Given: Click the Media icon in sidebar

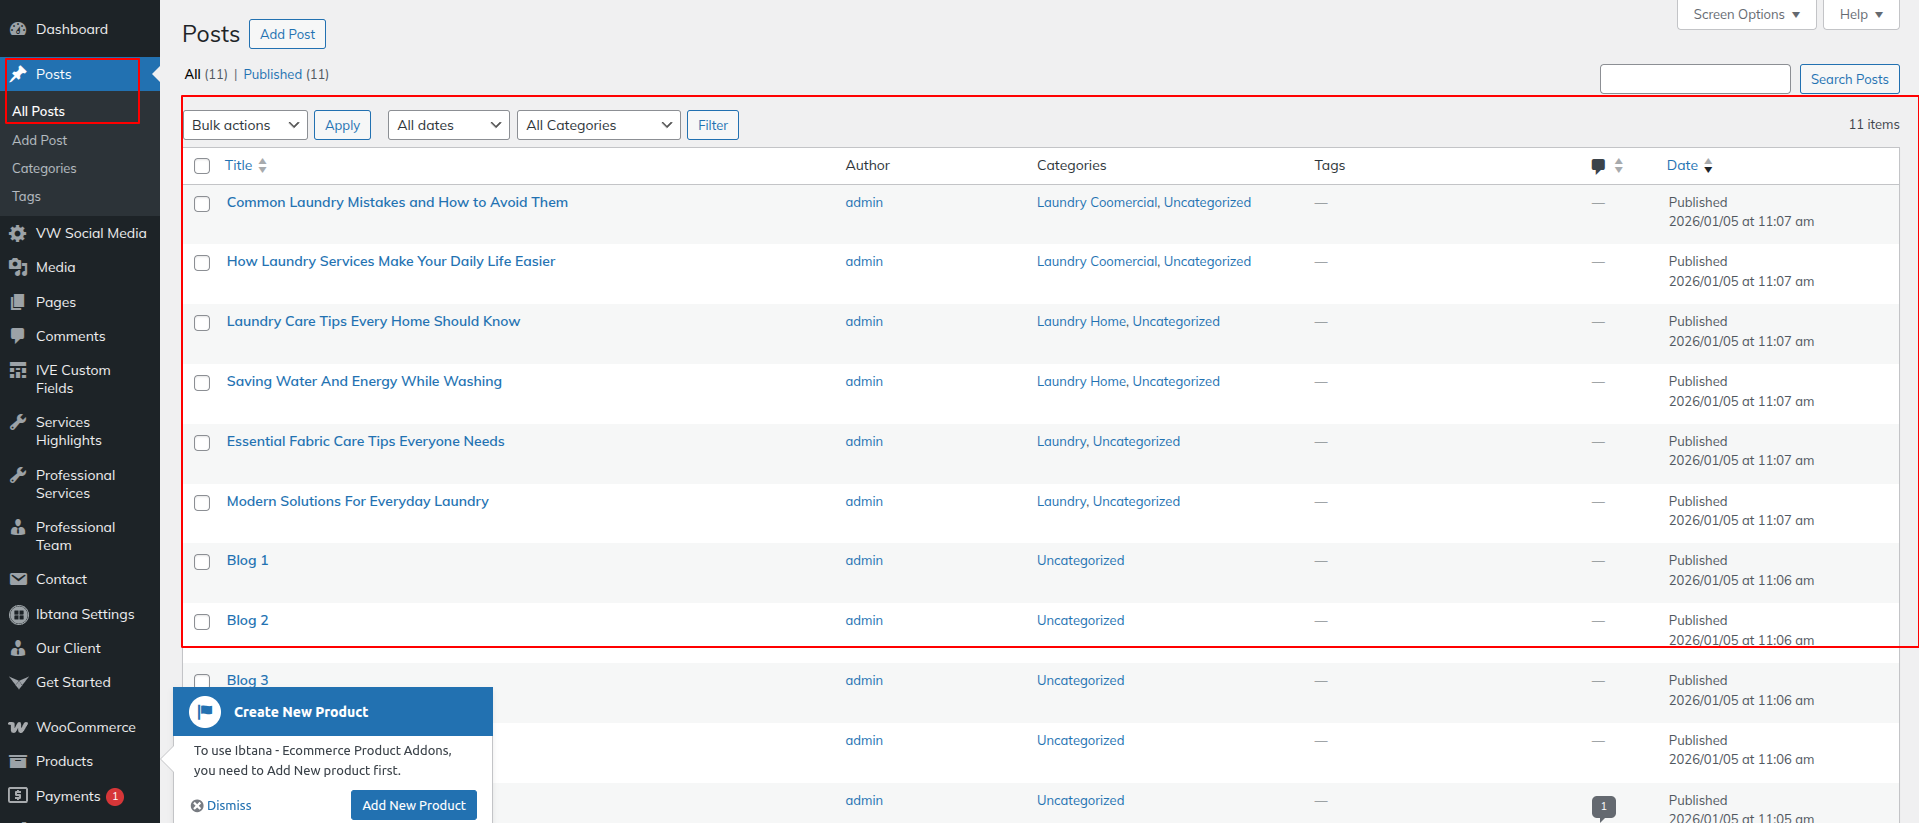Looking at the screenshot, I should pyautogui.click(x=18, y=267).
